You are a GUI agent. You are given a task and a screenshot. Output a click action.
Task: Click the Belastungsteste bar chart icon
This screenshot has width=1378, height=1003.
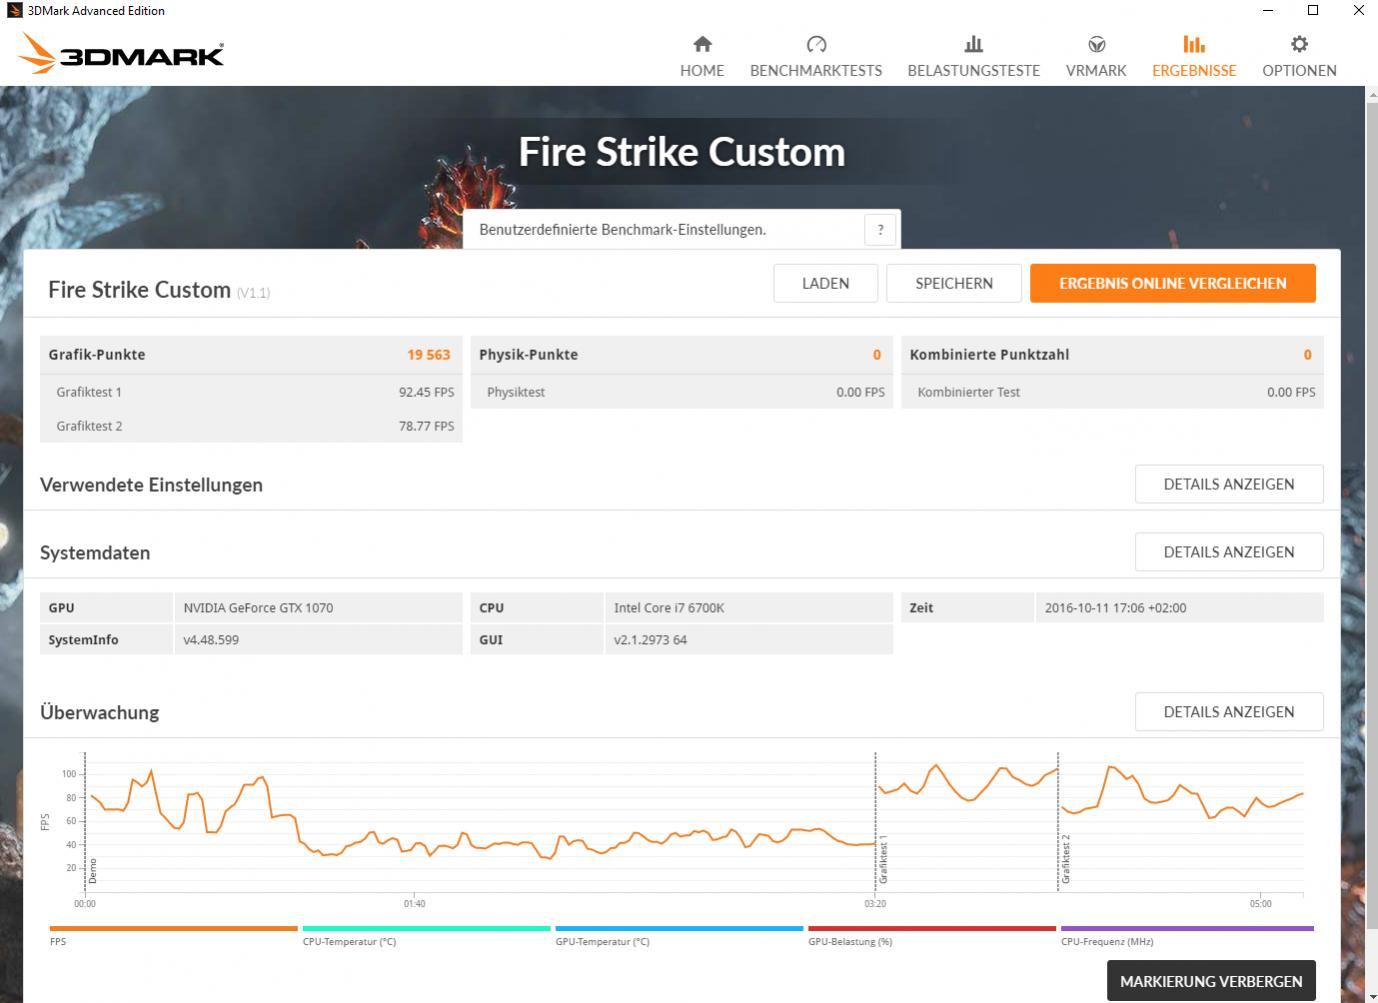[x=973, y=44]
